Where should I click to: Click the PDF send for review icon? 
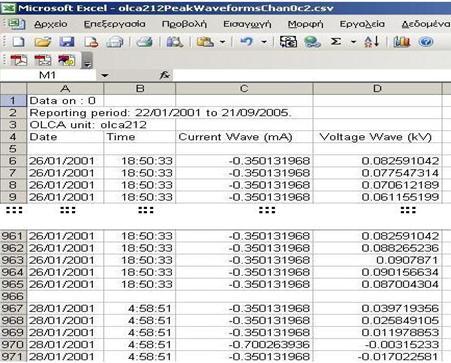67,60
